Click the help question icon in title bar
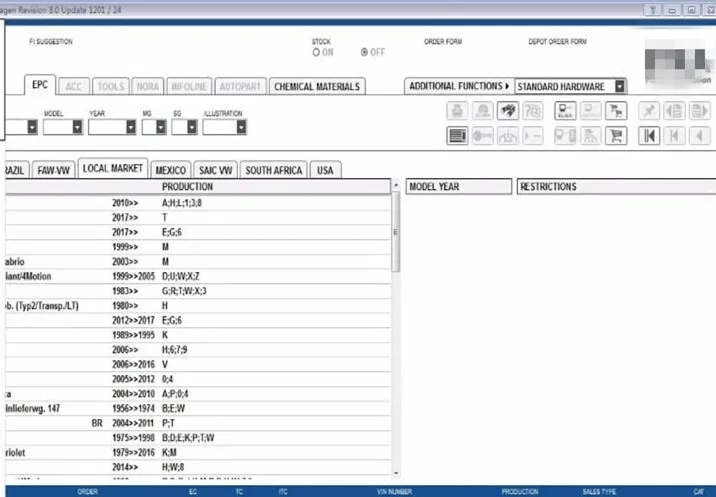716x497 pixels. 653,10
